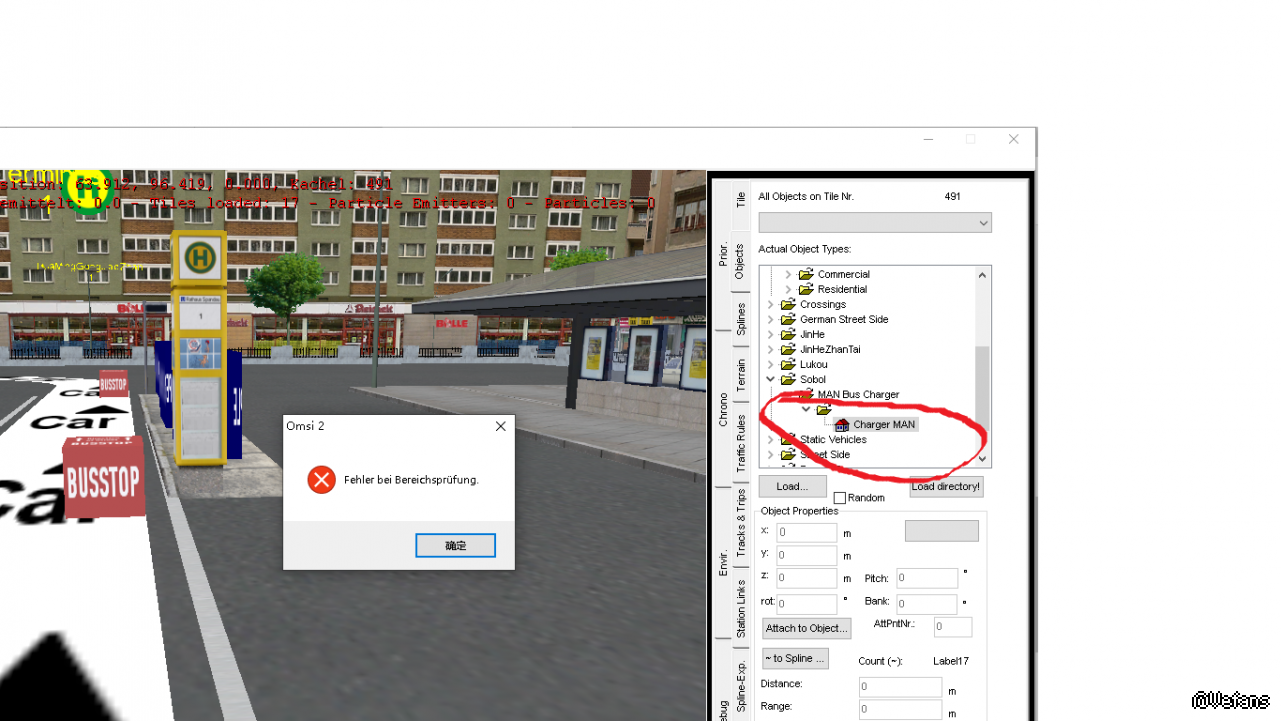The width and height of the screenshot is (1281, 721).
Task: Click the Distance input field
Action: (x=900, y=687)
